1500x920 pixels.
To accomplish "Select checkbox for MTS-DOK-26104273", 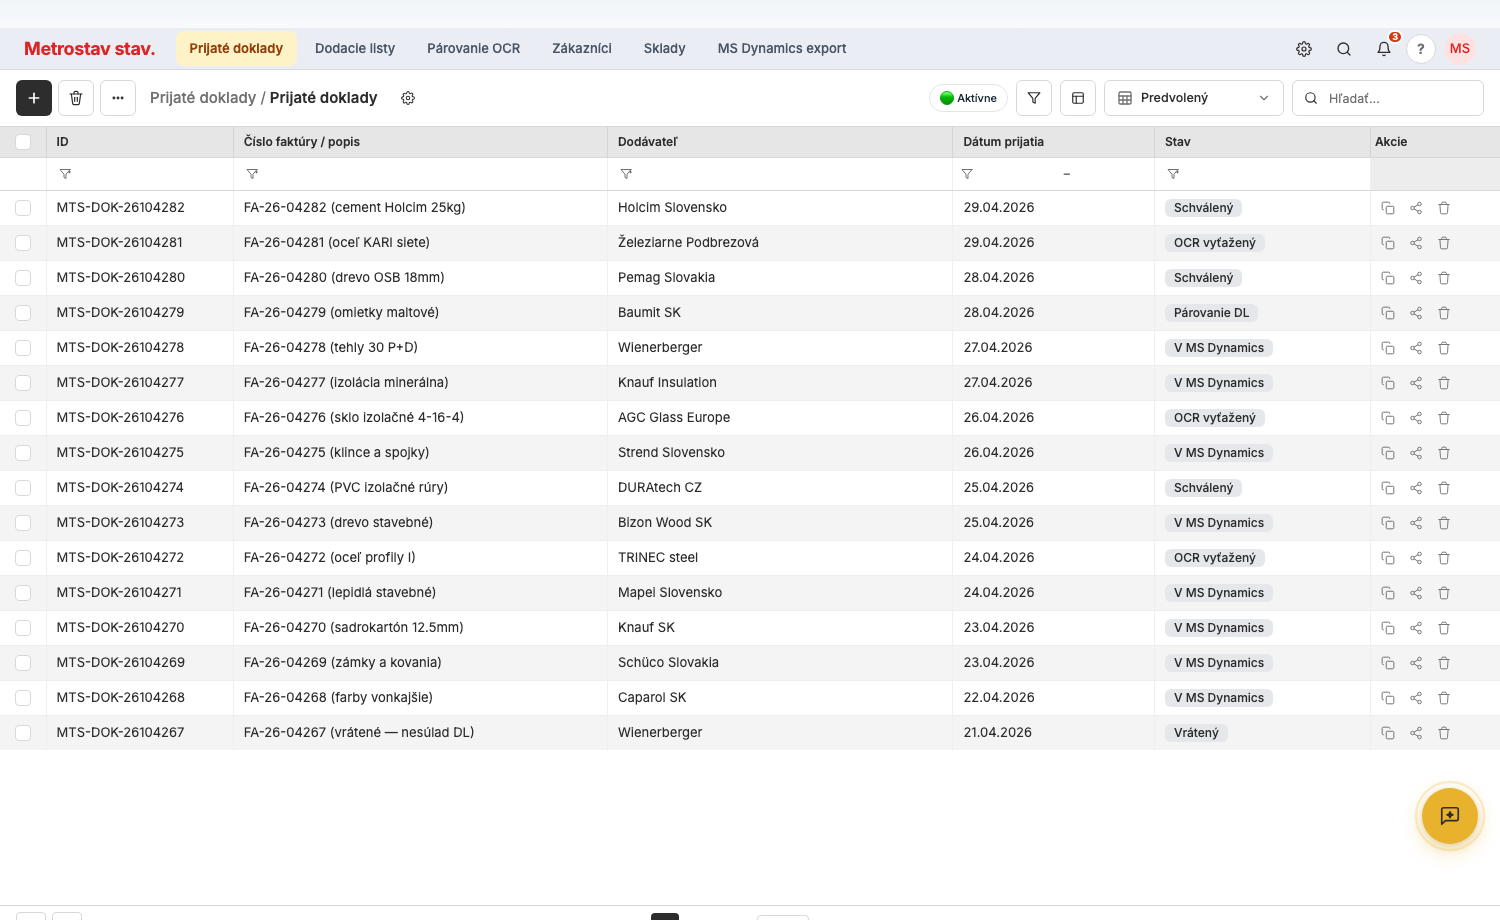I will 23,523.
